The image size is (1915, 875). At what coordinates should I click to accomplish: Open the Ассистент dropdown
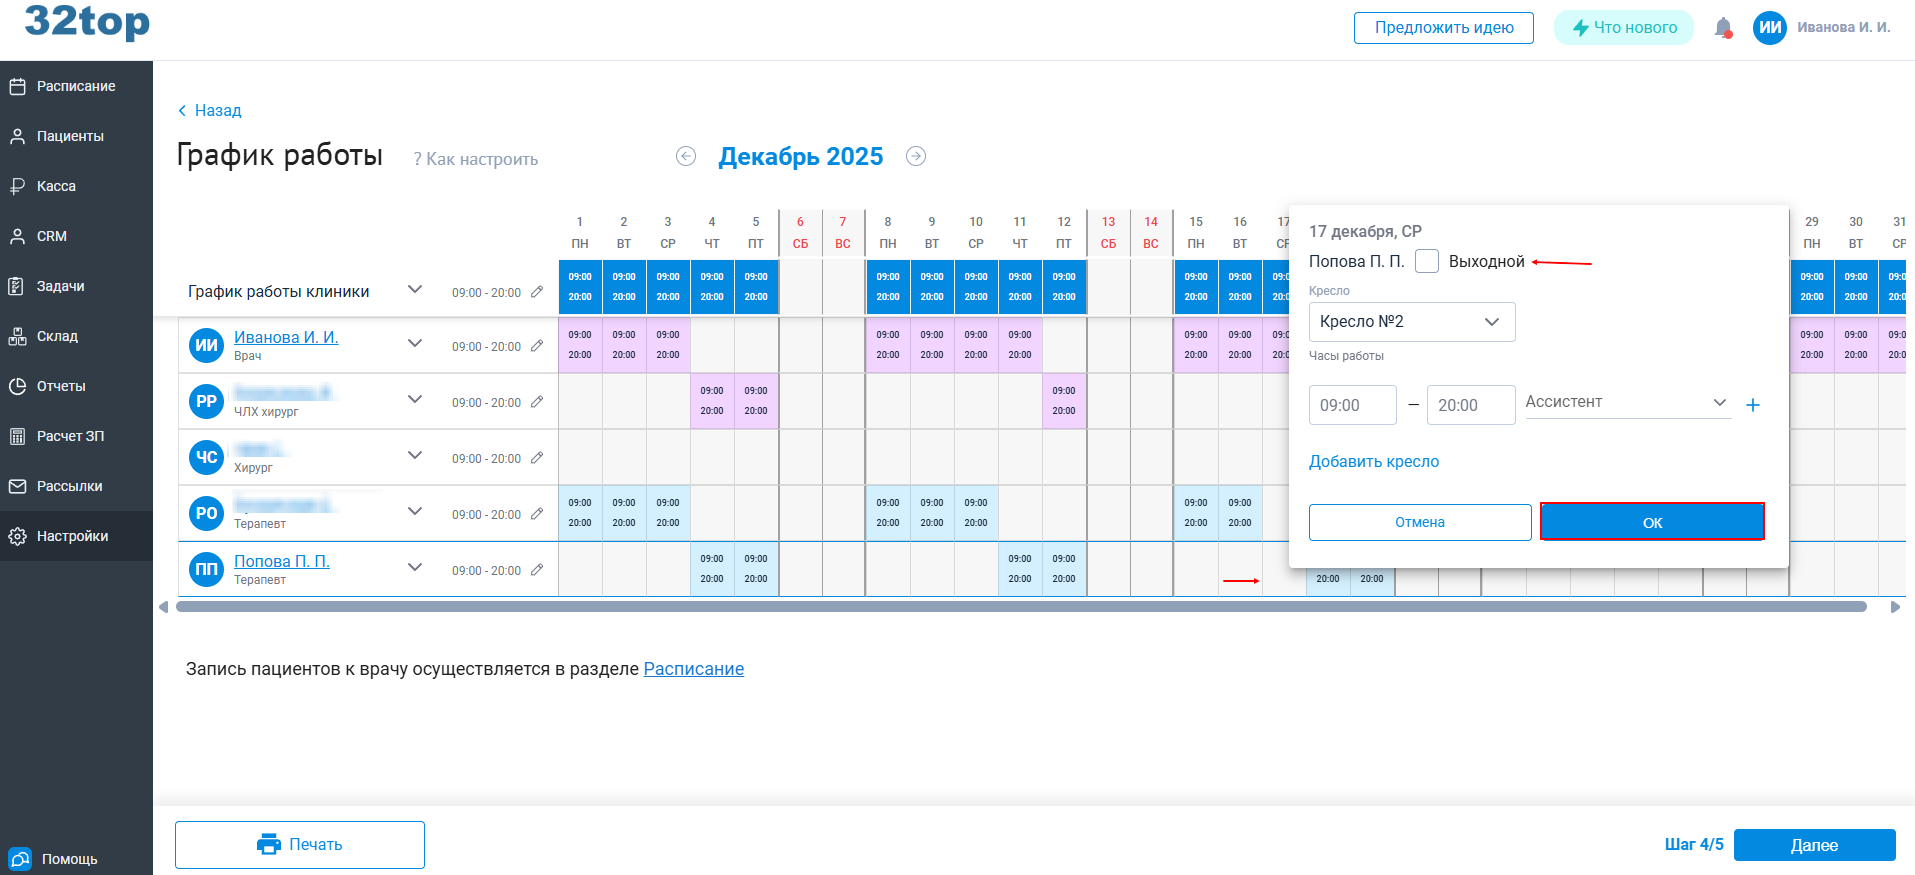click(x=1627, y=402)
